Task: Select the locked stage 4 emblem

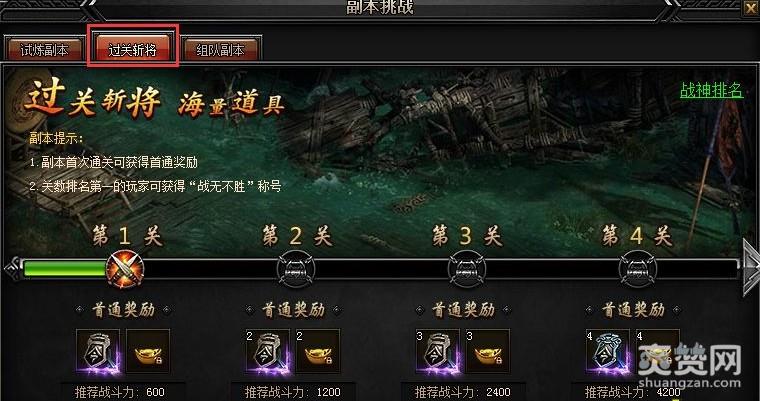Action: (x=637, y=268)
